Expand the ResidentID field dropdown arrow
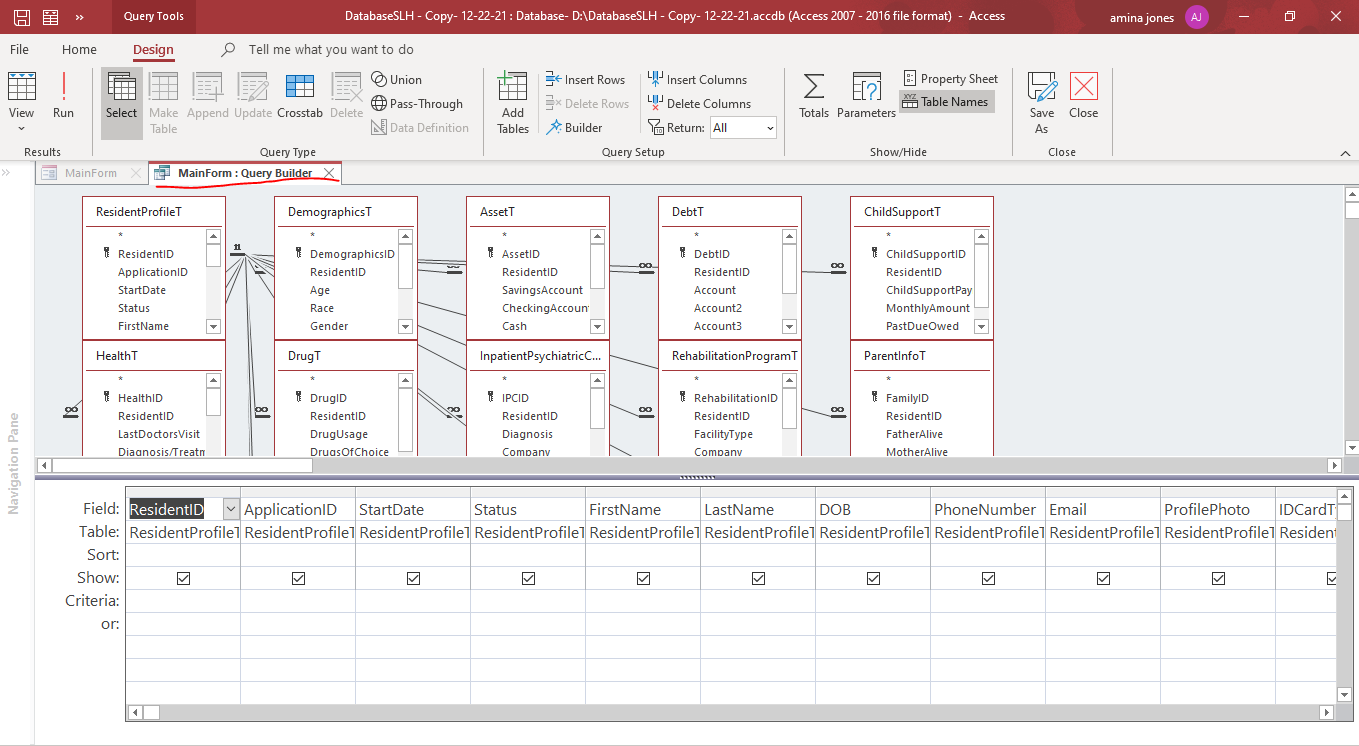This screenshot has height=746, width=1359. [x=231, y=510]
